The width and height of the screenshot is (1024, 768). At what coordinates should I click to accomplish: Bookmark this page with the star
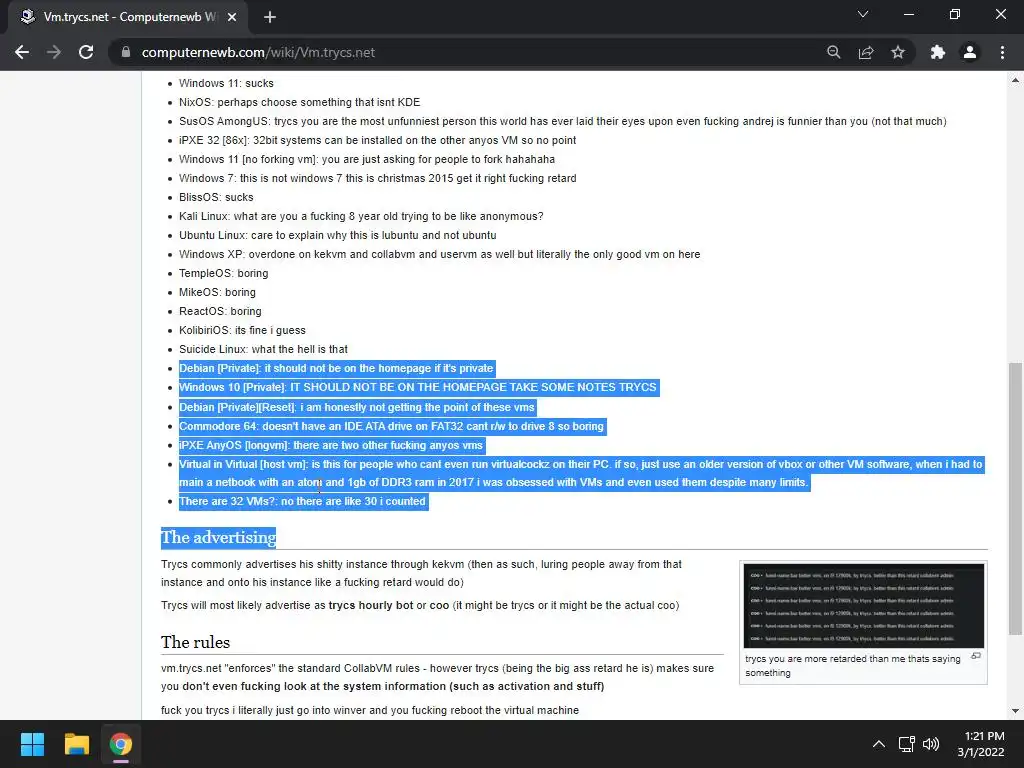(x=898, y=52)
